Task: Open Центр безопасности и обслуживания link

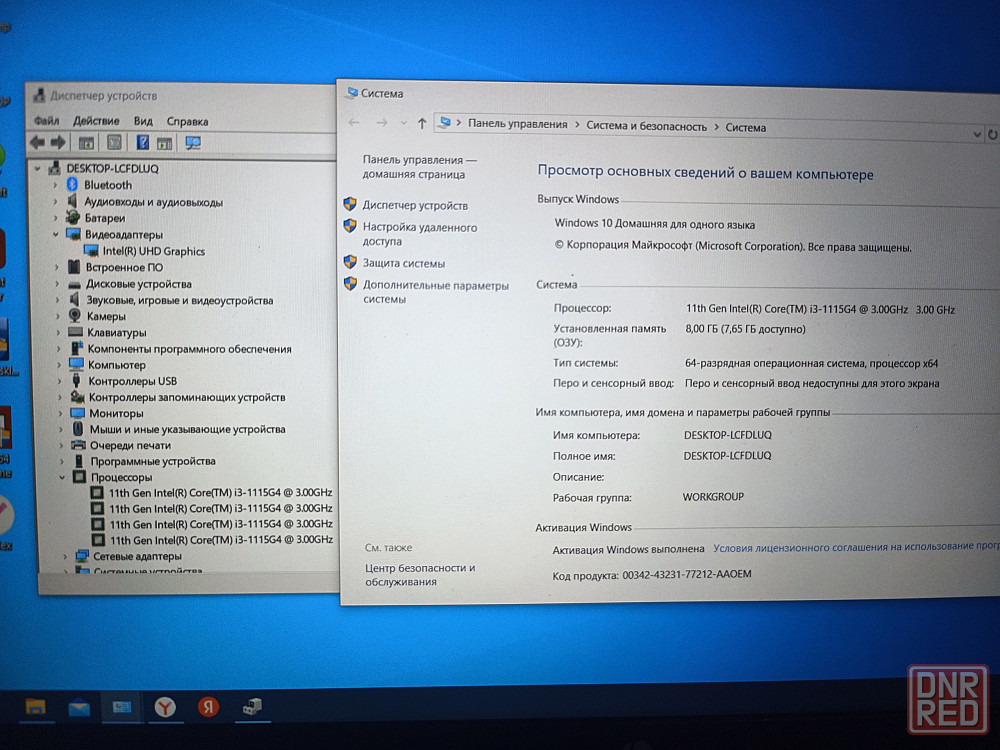Action: (x=420, y=575)
